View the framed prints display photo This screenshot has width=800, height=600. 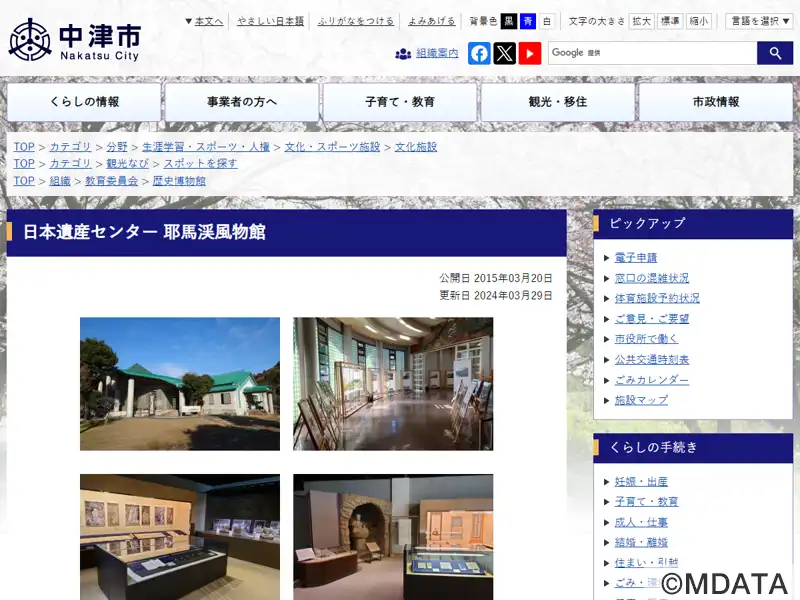click(180, 537)
